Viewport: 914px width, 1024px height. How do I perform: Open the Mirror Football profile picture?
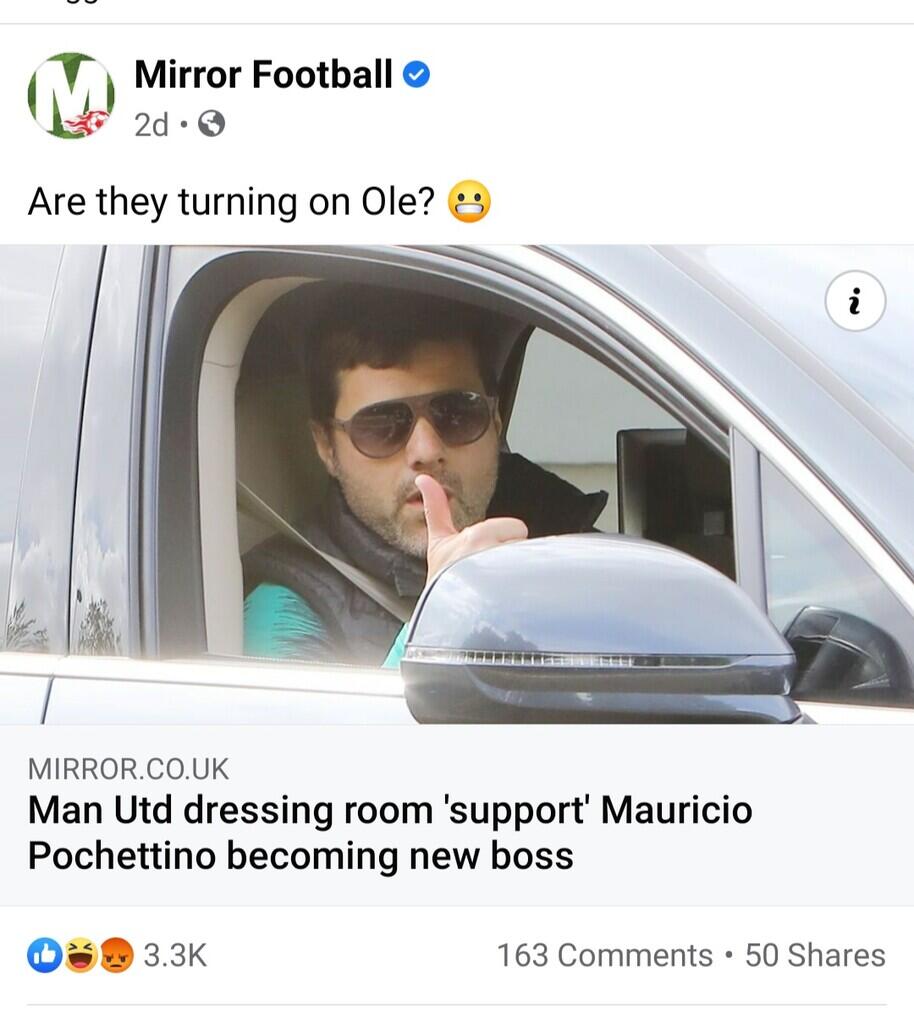70,96
